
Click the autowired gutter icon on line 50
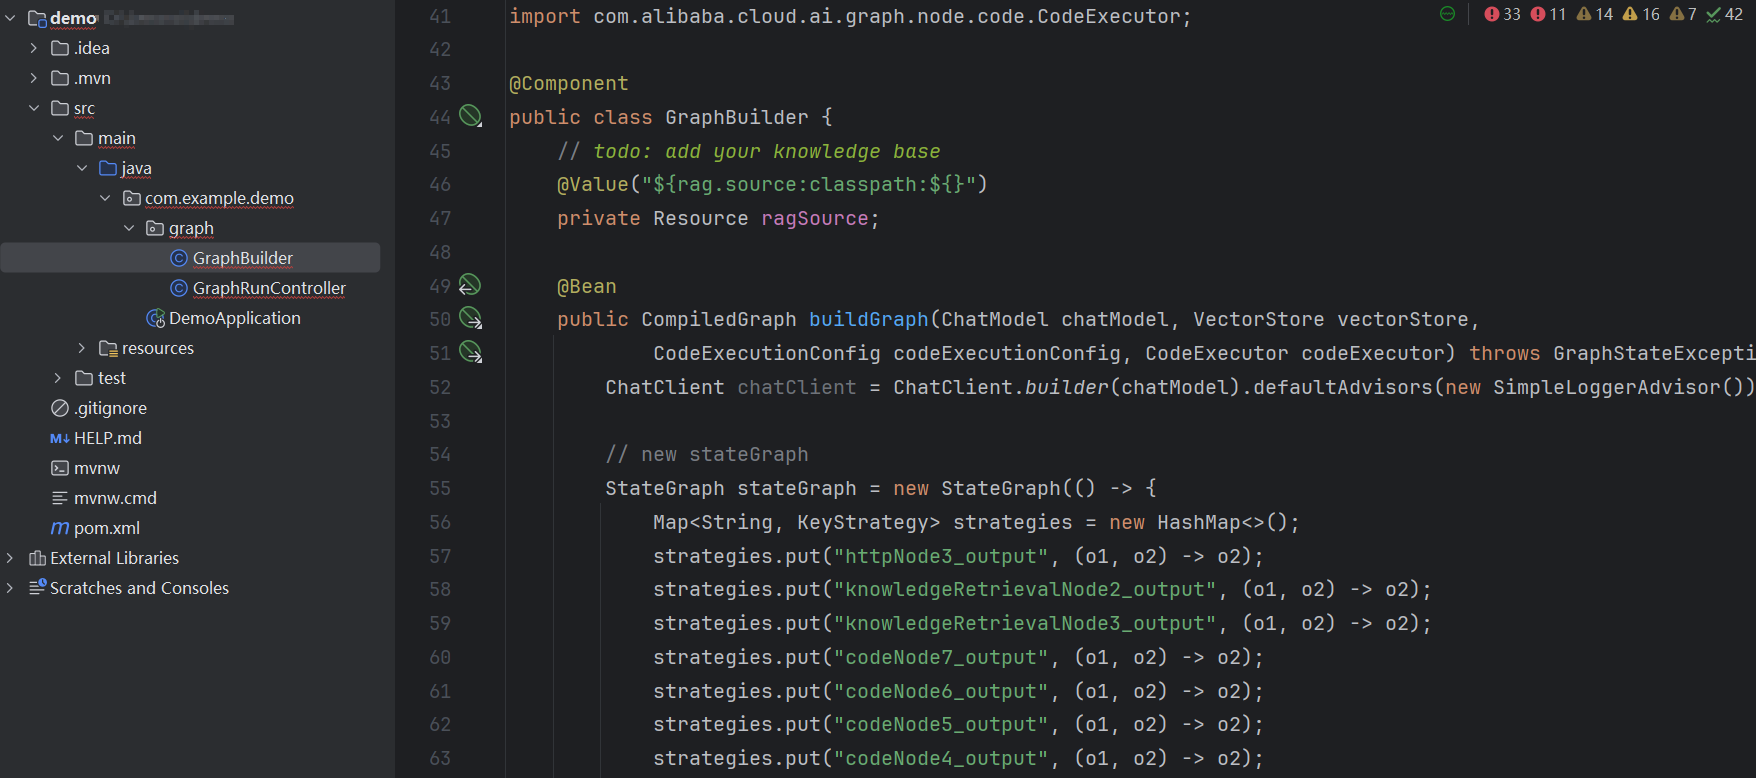(x=470, y=318)
